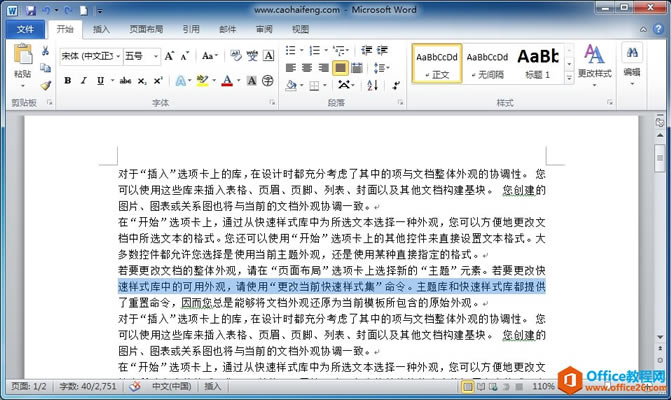Switch to the 插入 tab
671x400 pixels.
[101, 29]
